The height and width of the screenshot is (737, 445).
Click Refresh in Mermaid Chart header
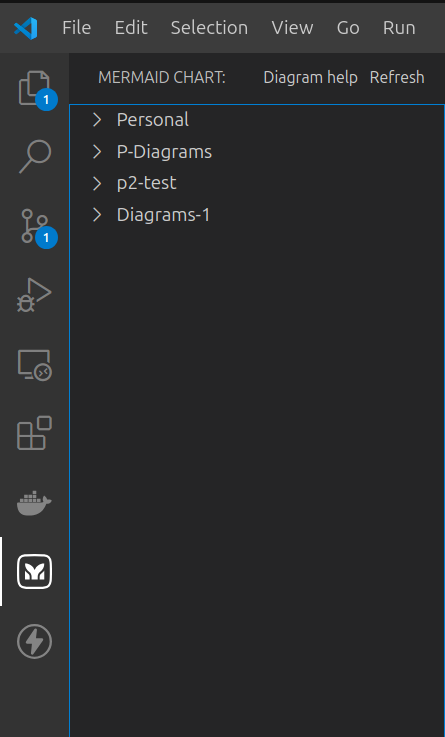tap(397, 77)
